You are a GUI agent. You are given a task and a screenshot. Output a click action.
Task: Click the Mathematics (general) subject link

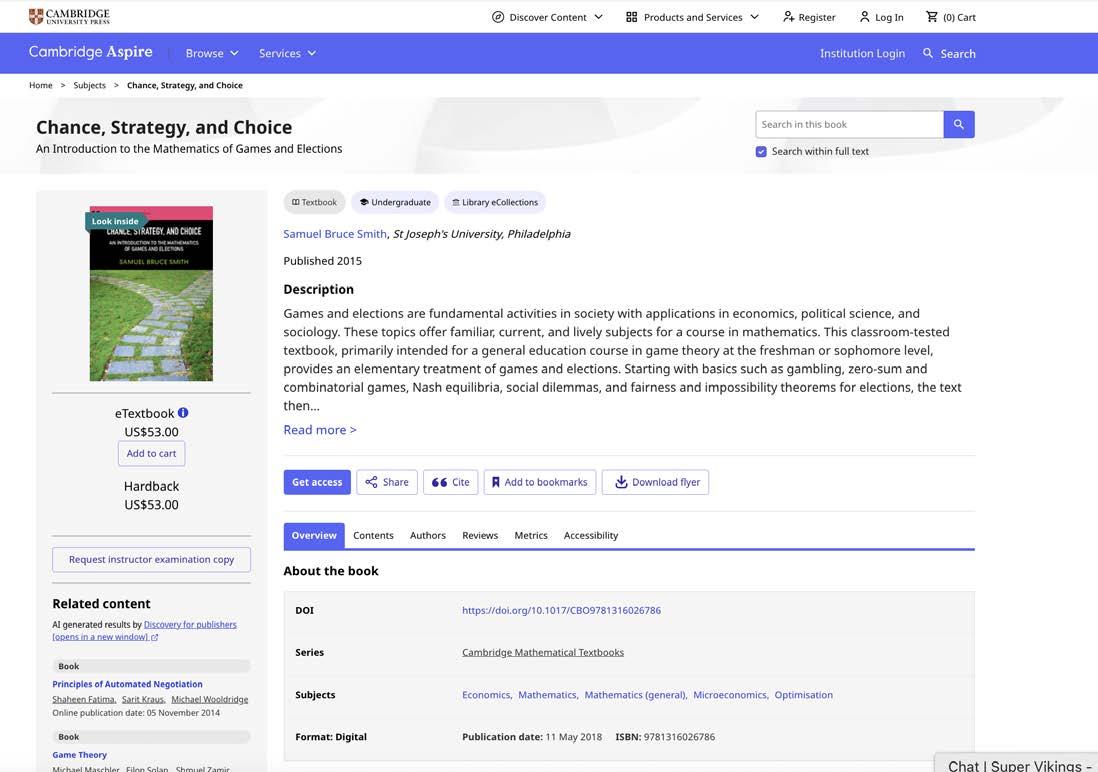click(635, 695)
